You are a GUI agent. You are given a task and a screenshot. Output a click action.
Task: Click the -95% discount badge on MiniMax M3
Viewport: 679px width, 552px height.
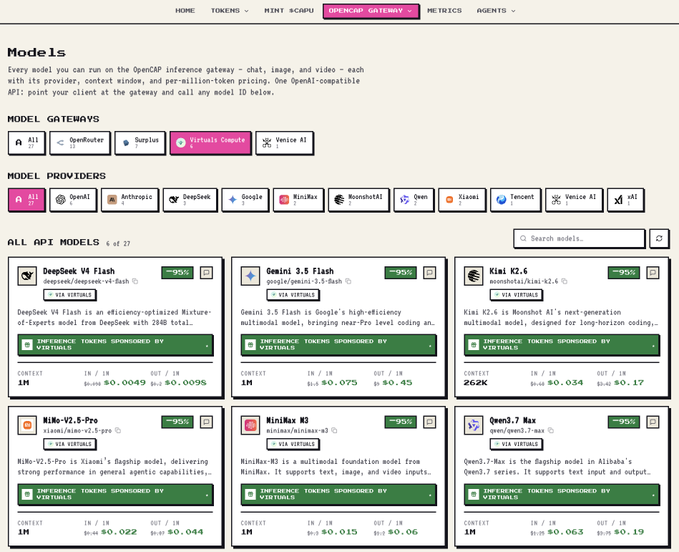(401, 422)
